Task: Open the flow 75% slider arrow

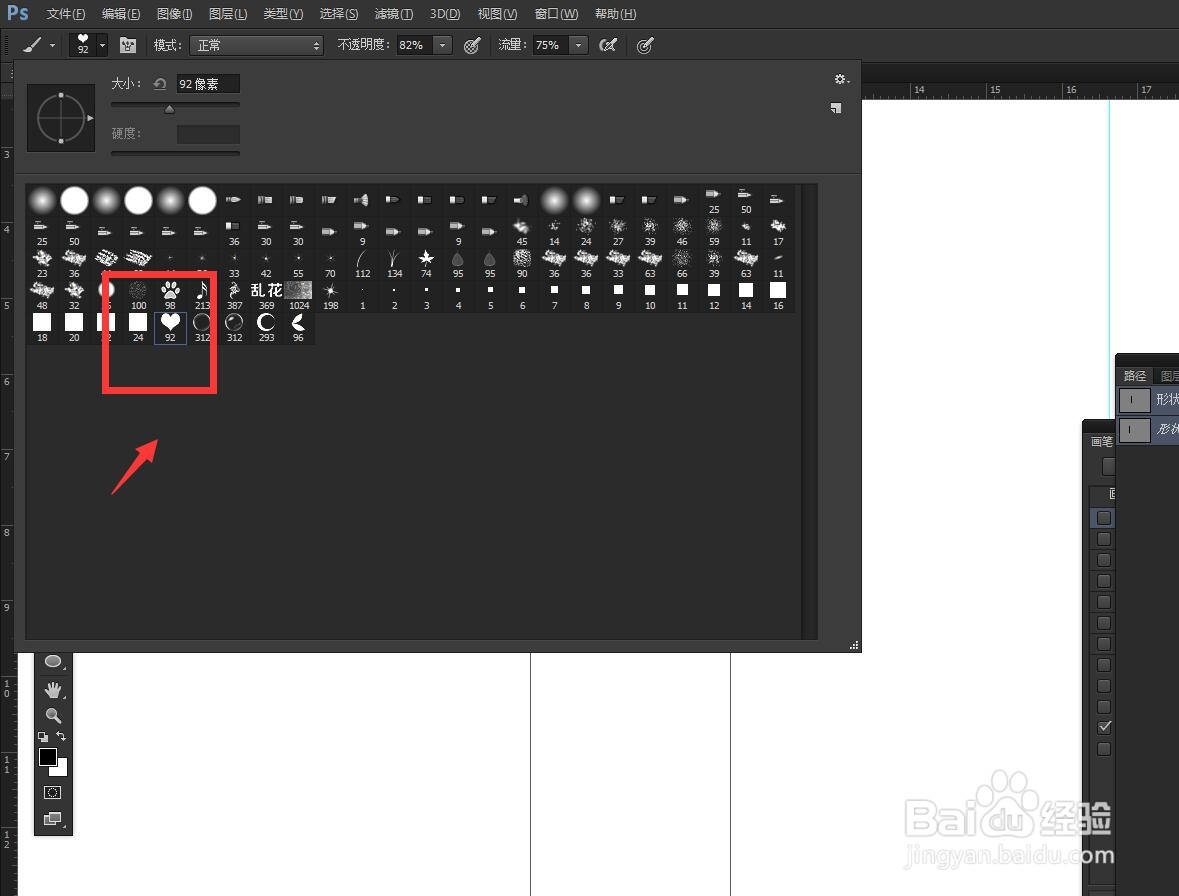Action: point(577,45)
